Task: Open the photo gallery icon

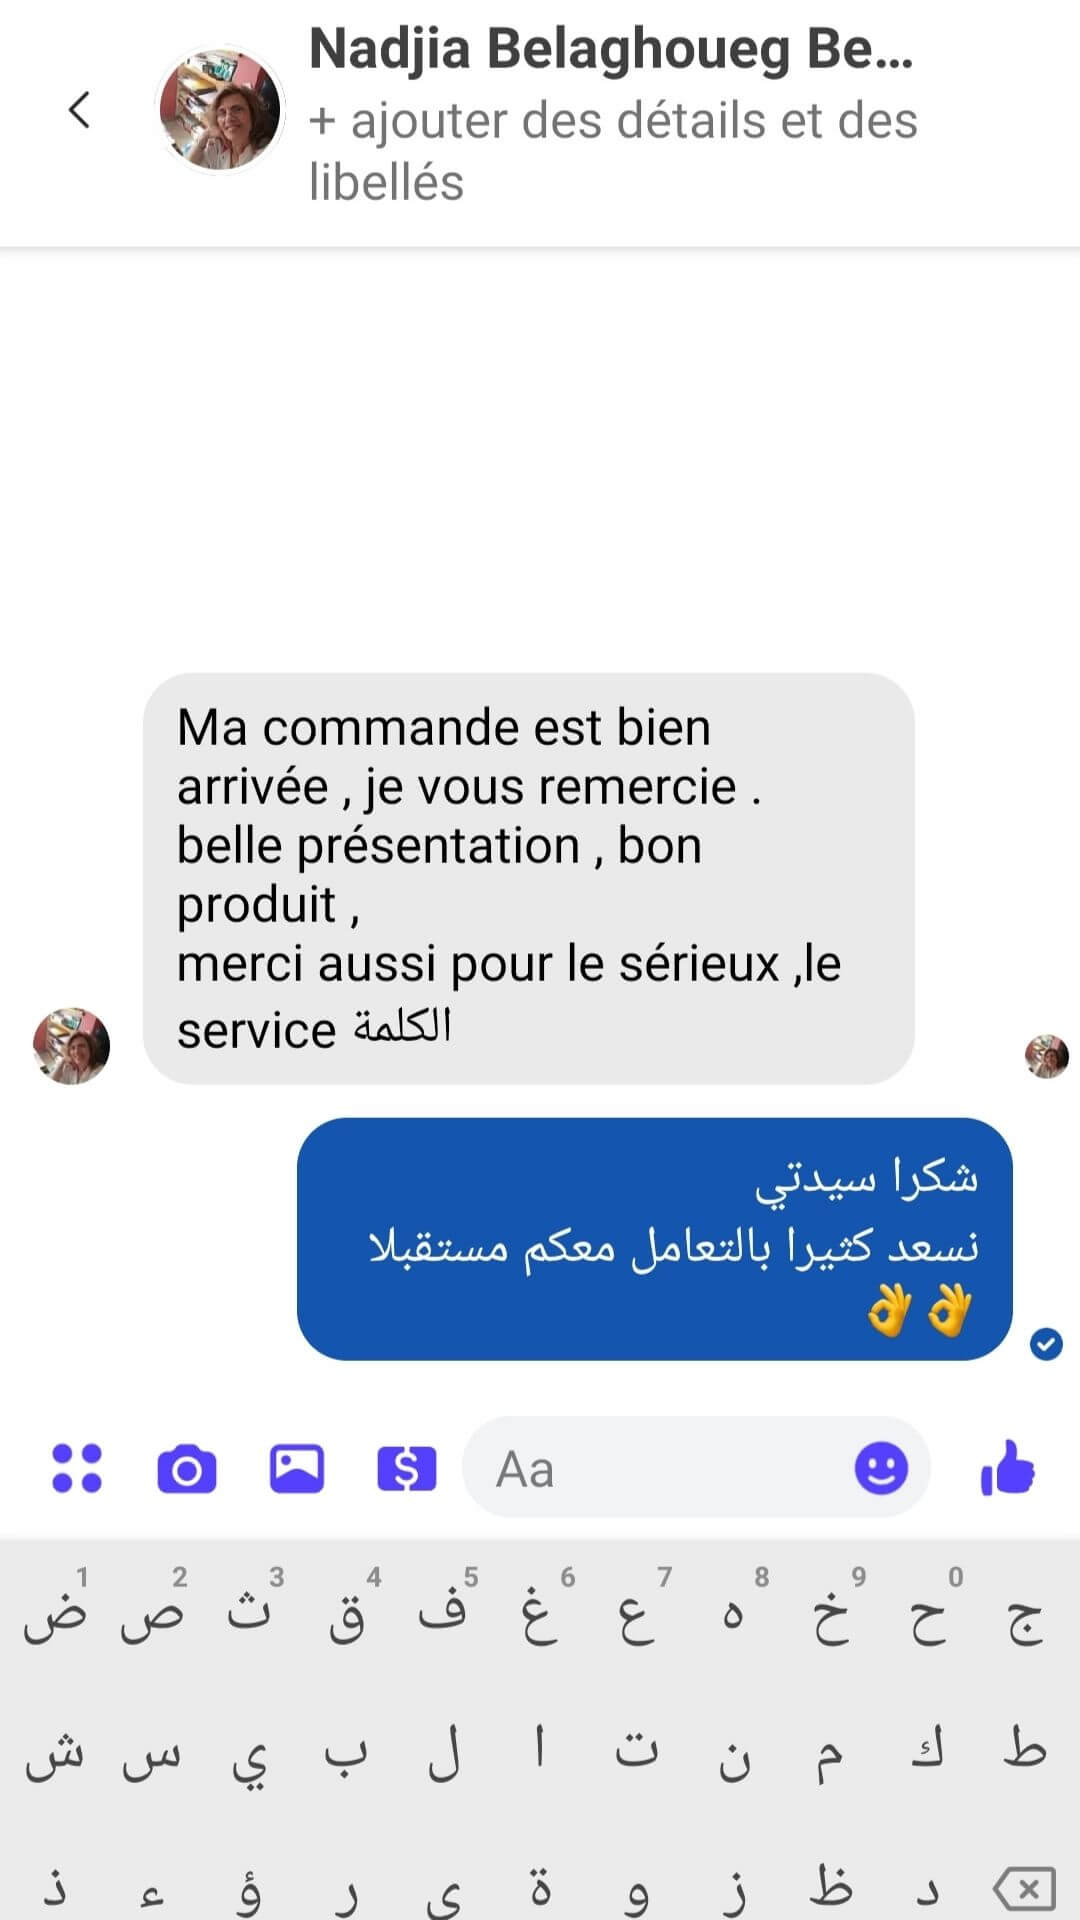Action: pyautogui.click(x=297, y=1469)
